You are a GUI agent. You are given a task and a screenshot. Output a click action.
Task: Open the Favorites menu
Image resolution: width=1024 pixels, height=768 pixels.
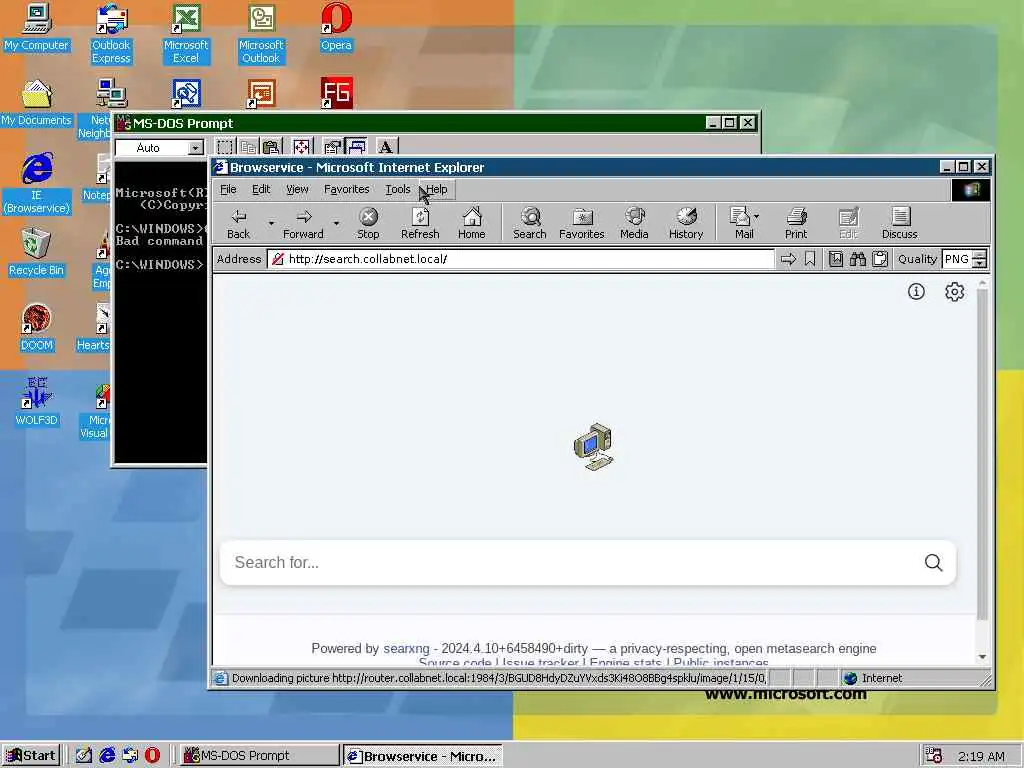tap(347, 189)
